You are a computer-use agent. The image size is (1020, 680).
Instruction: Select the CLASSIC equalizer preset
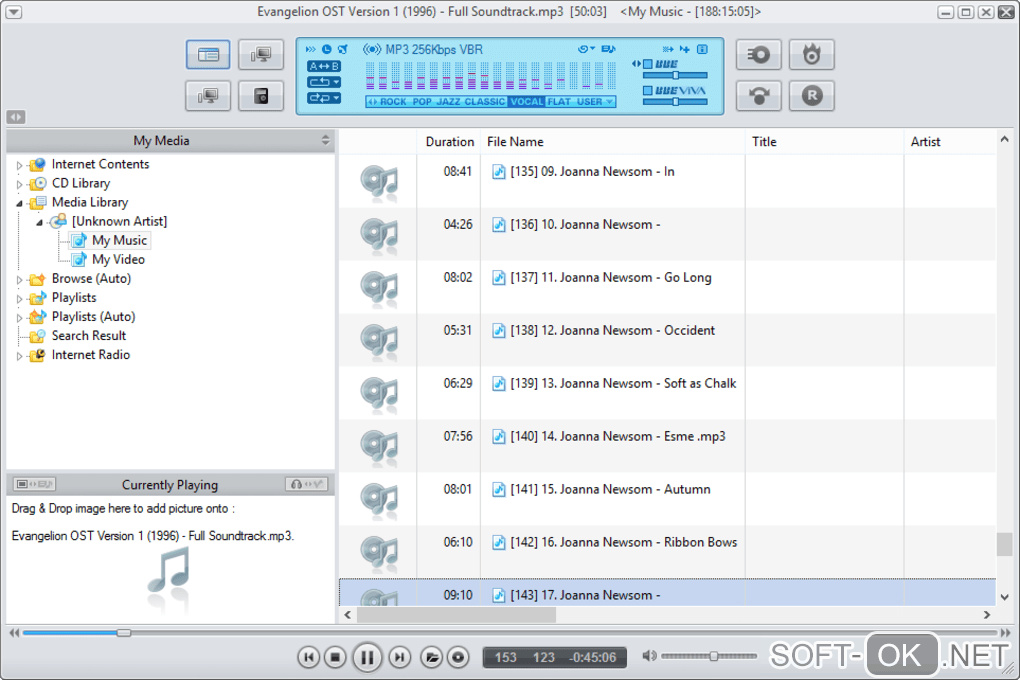pos(485,102)
